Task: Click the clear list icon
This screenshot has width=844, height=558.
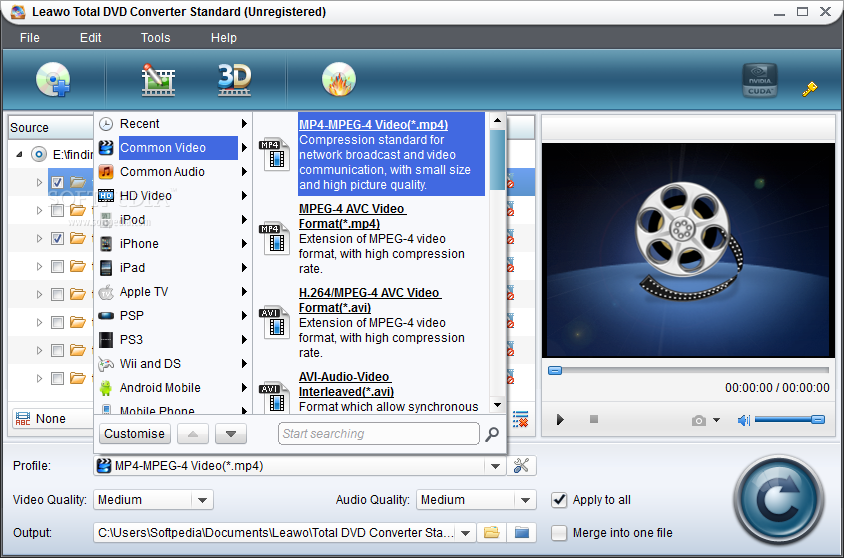Action: coord(521,419)
